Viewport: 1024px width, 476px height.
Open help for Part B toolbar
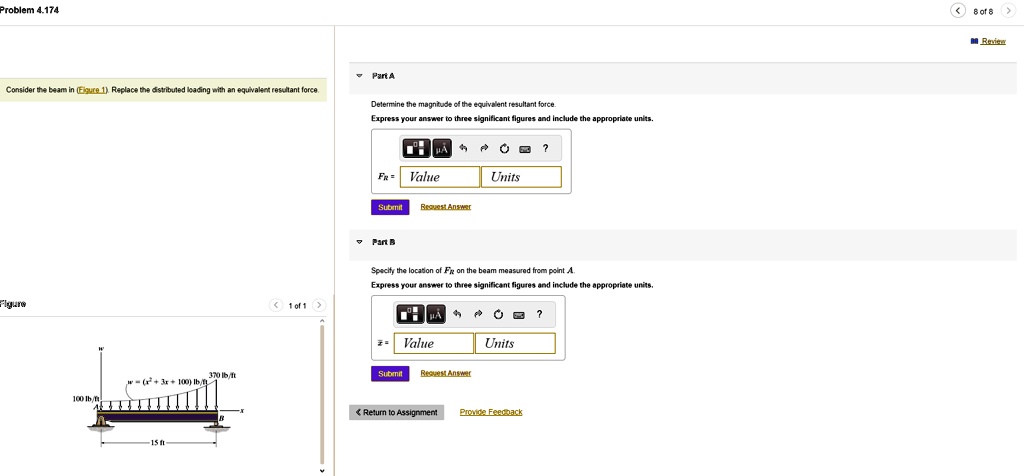[x=539, y=316]
